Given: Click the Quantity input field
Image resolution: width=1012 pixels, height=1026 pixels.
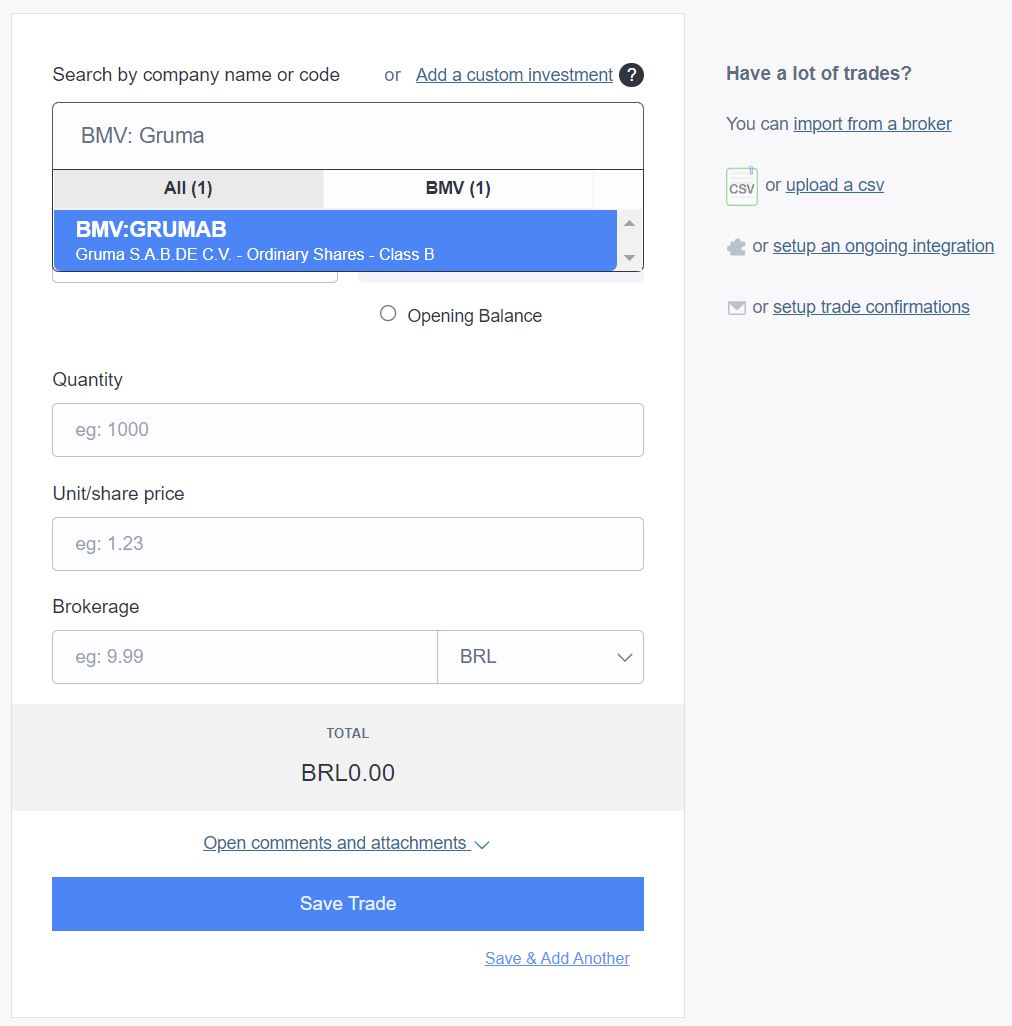Looking at the screenshot, I should click(347, 430).
